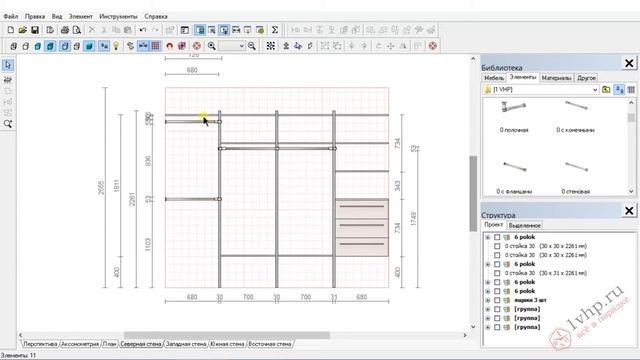Toggle contours display mode
Screen dimensions: 640x360
tap(65, 46)
